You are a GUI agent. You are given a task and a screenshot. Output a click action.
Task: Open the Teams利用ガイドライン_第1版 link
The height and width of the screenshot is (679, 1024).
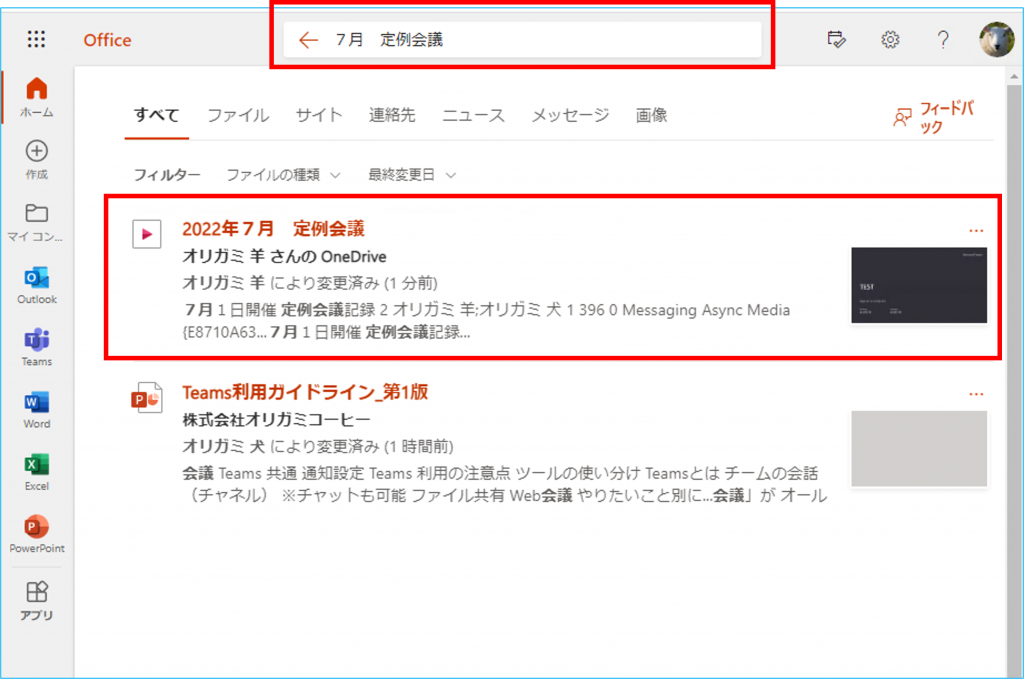[305, 392]
